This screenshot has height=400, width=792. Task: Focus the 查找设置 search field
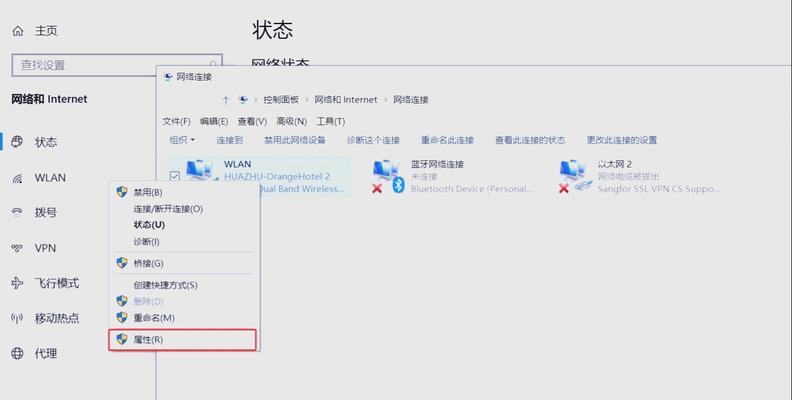pyautogui.click(x=117, y=65)
